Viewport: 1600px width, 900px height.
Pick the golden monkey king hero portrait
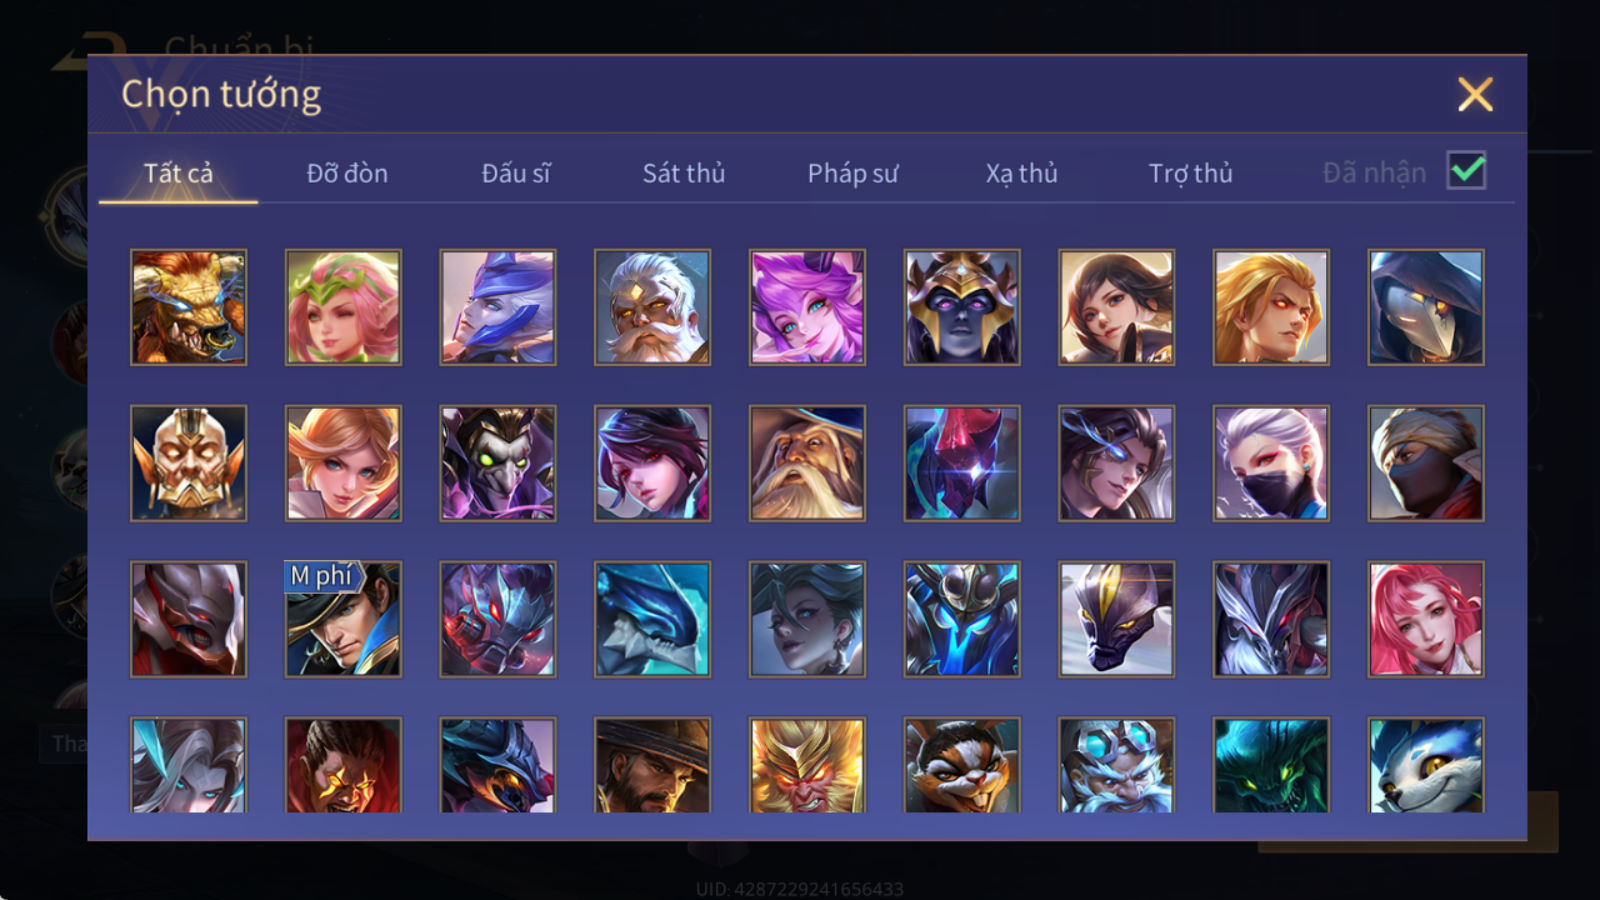[x=807, y=765]
